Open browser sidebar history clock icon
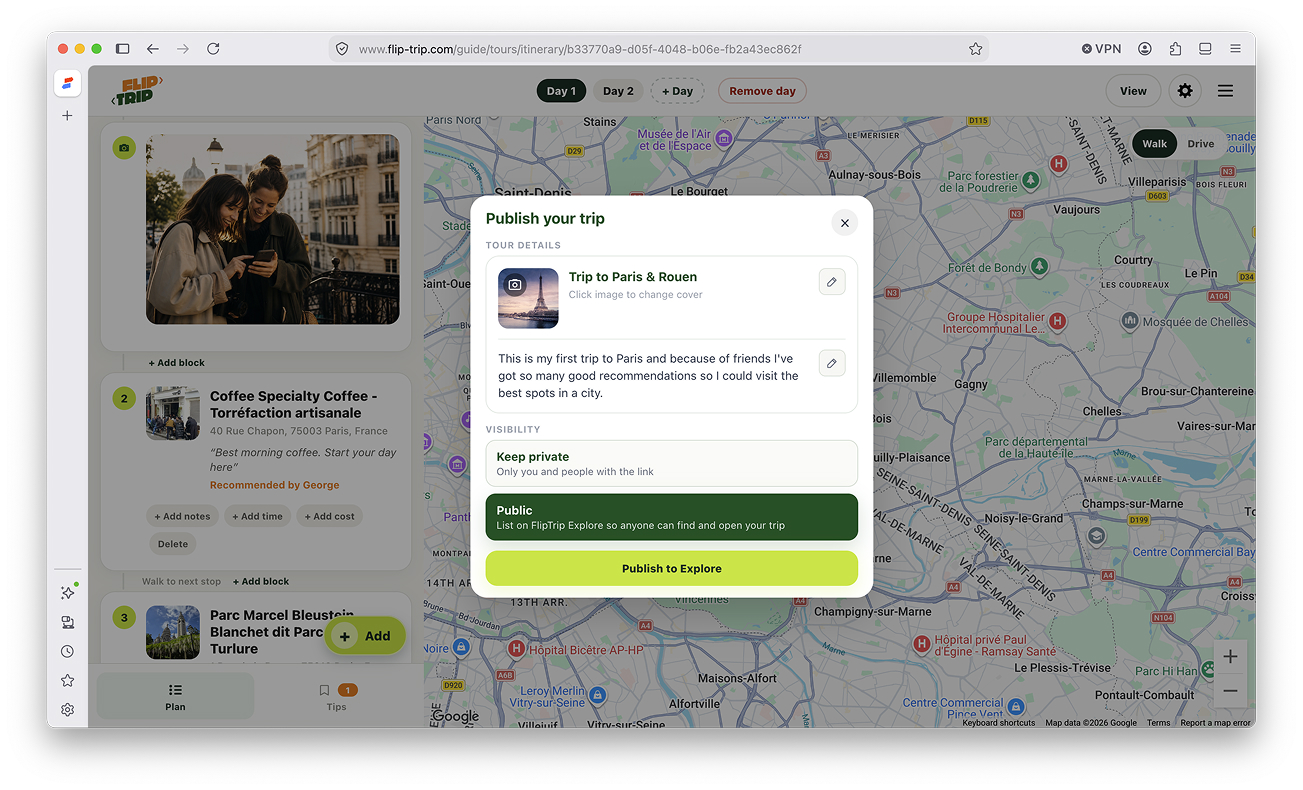 67,651
